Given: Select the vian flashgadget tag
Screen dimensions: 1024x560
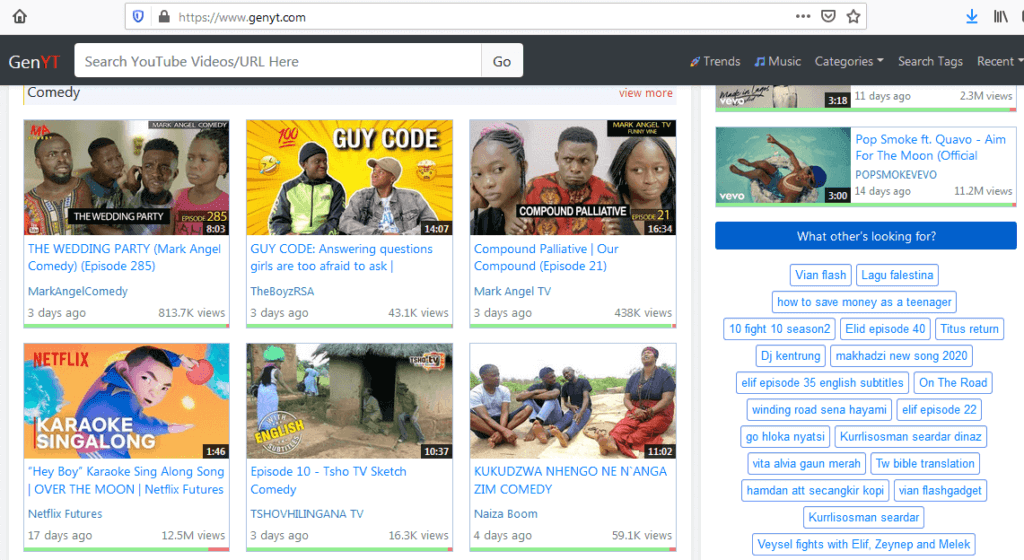Looking at the screenshot, I should click(940, 490).
